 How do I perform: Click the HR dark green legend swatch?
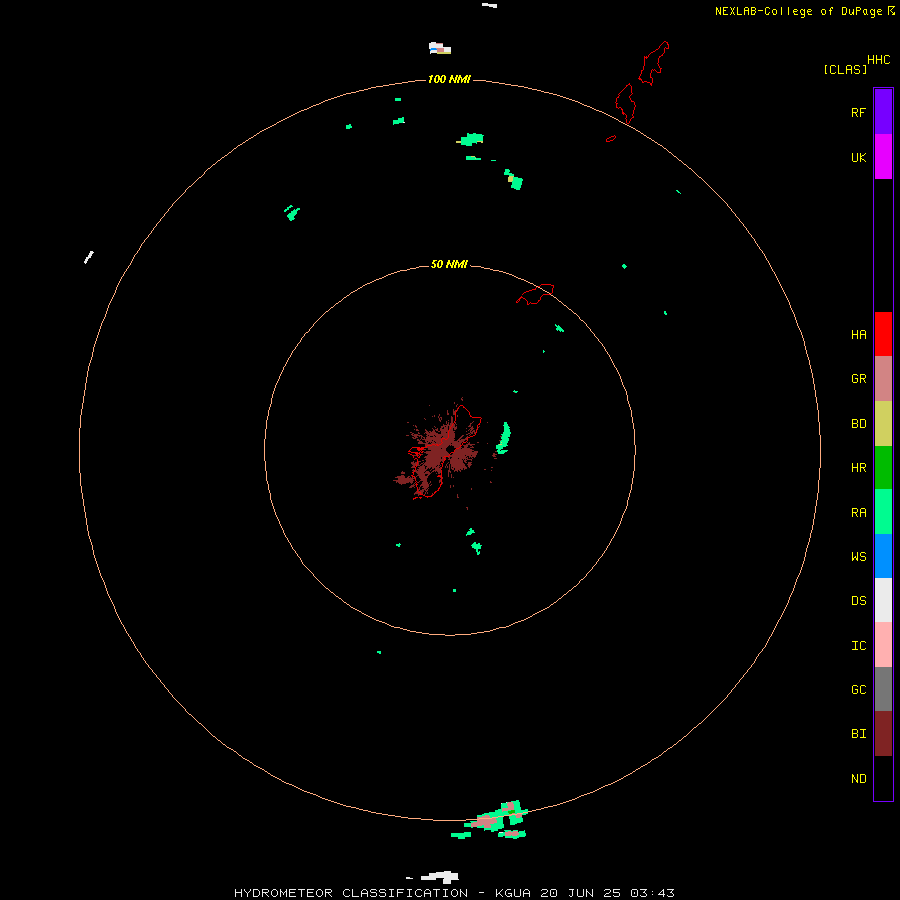click(883, 468)
